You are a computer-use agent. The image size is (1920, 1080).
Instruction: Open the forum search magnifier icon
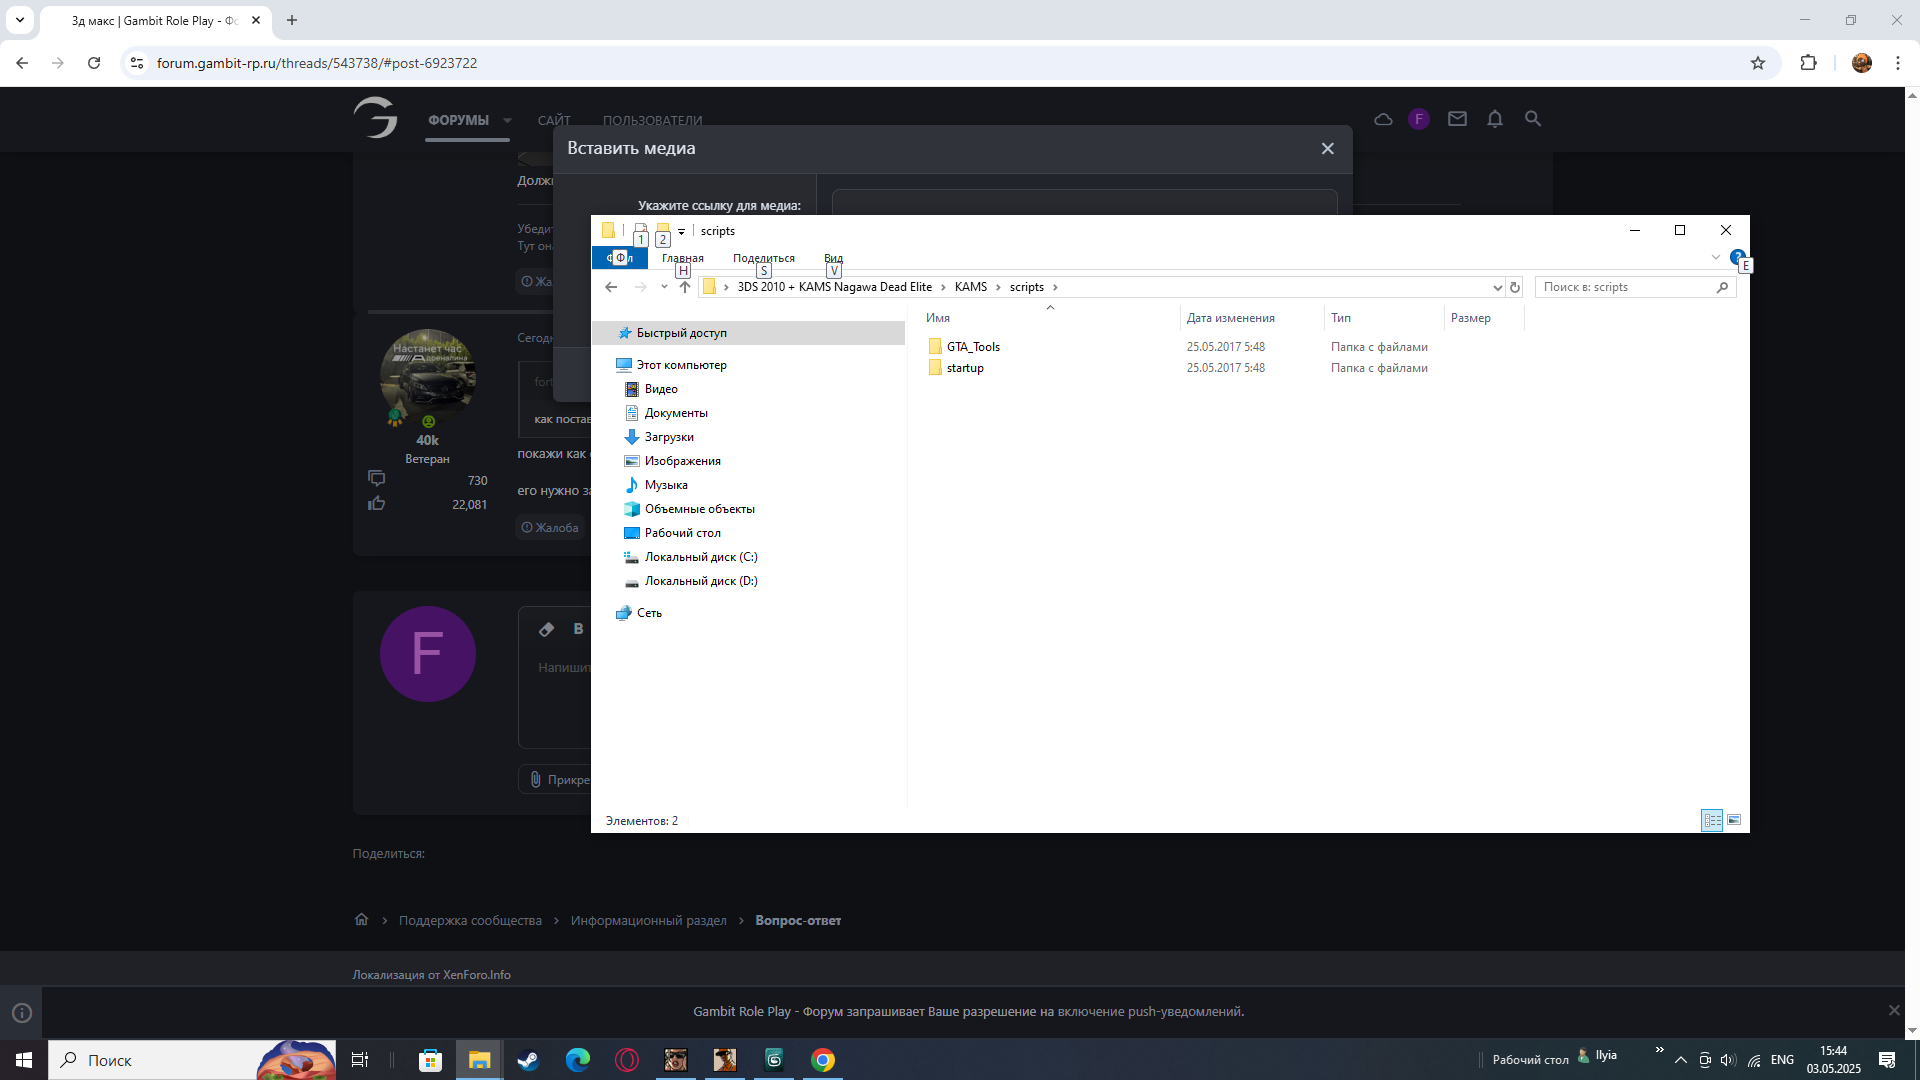(x=1532, y=119)
